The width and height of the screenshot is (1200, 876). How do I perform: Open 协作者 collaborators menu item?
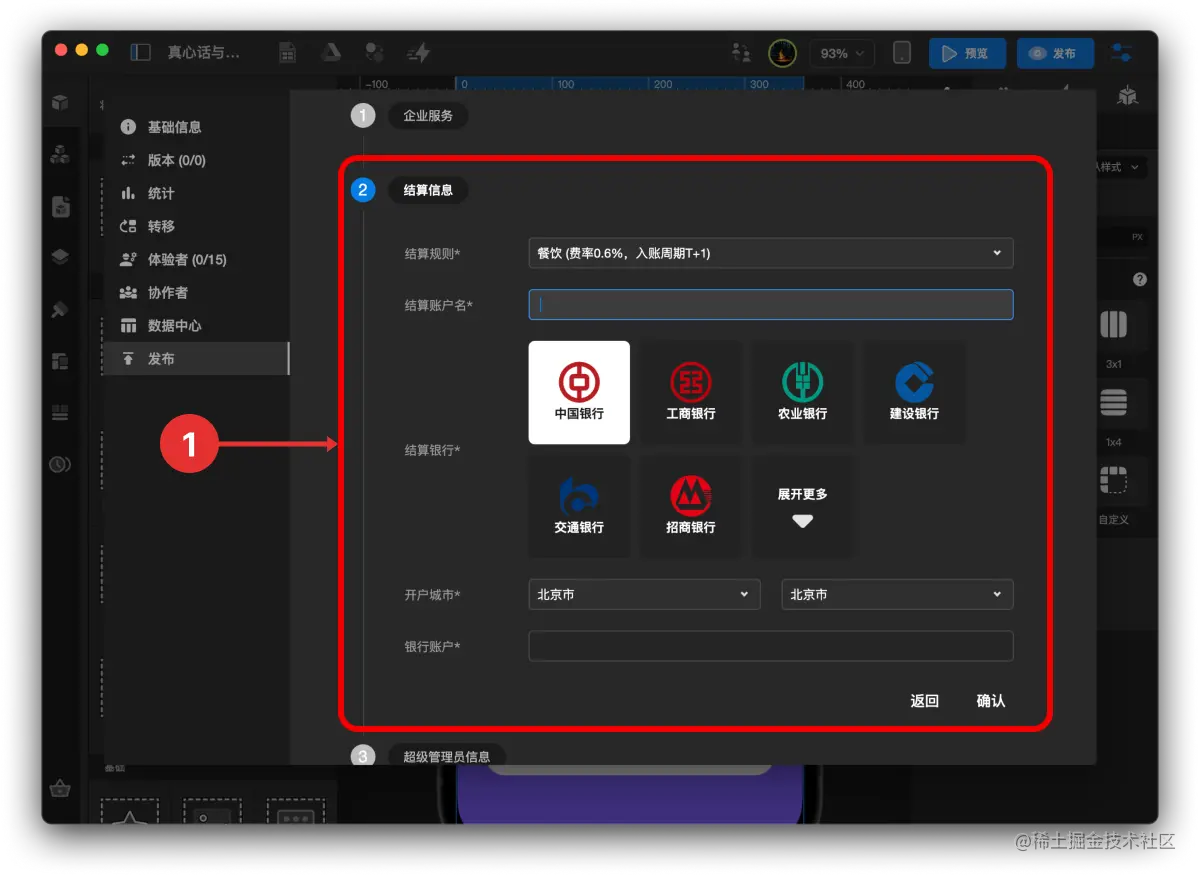coord(196,292)
